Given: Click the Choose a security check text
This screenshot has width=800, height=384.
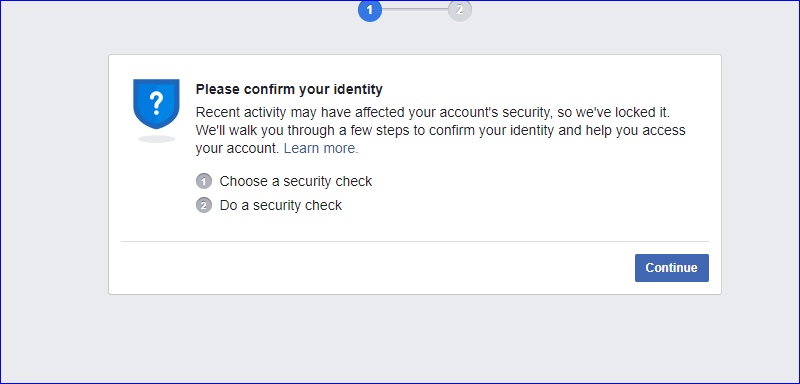Looking at the screenshot, I should click(x=296, y=181).
